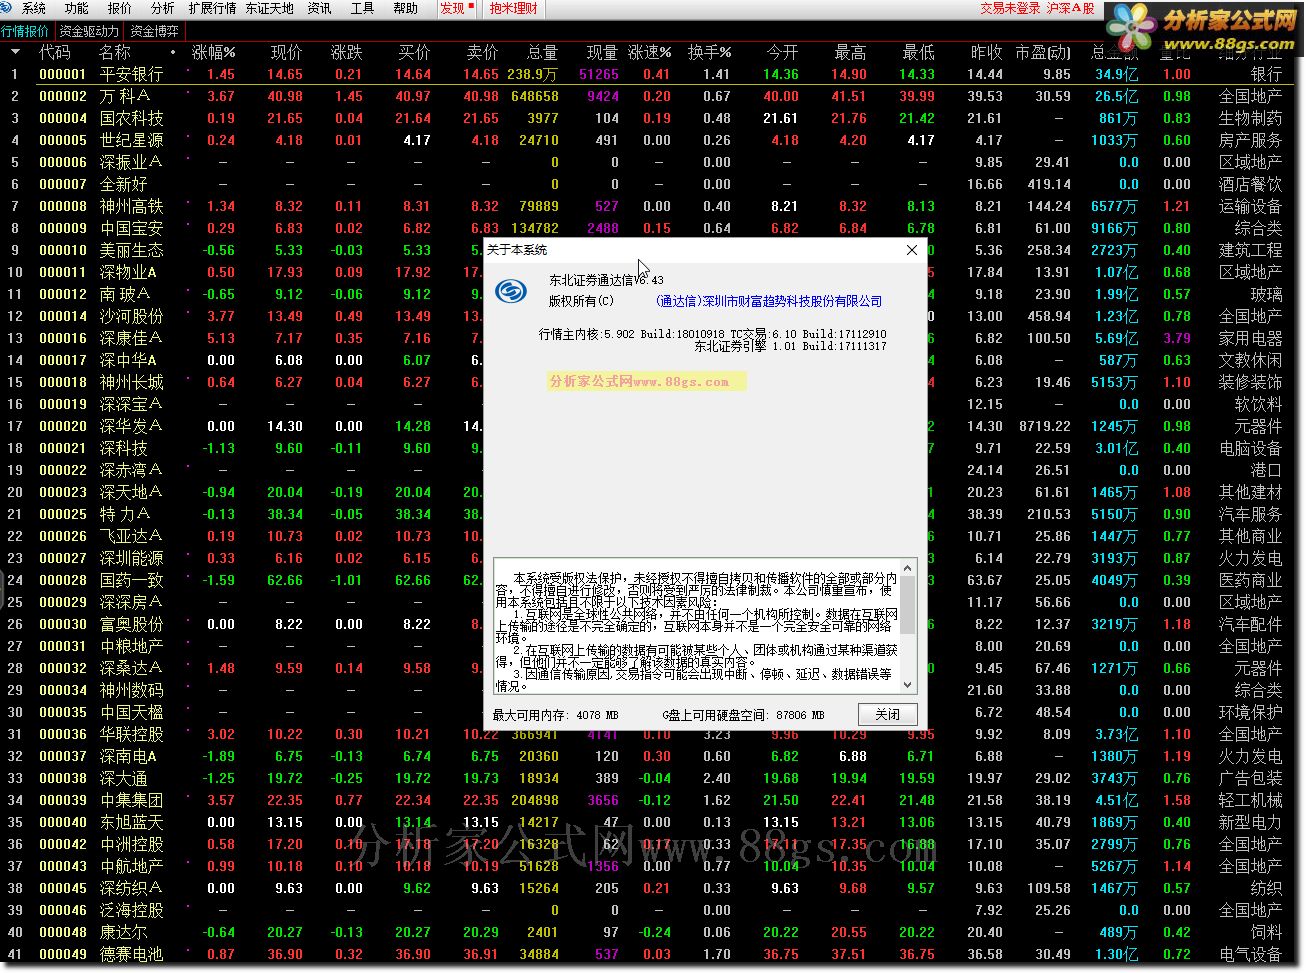This screenshot has width=1306, height=973.
Task: Open the 东证天地 menu
Action: pyautogui.click(x=270, y=8)
